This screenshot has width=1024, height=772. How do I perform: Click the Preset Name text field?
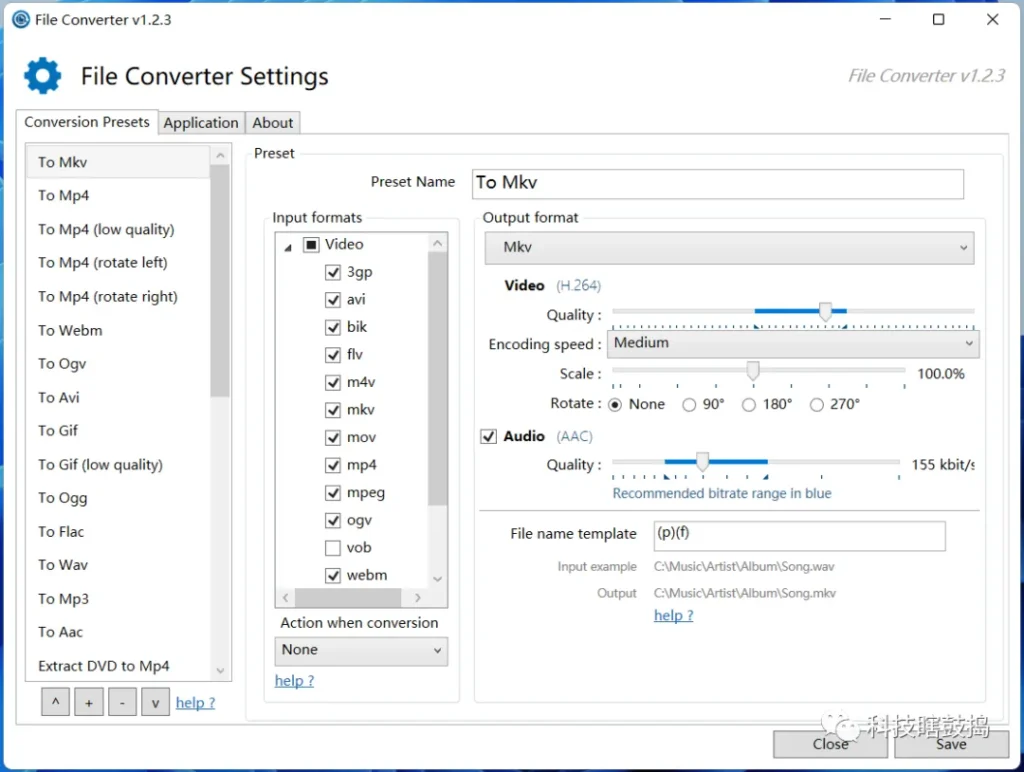(x=718, y=184)
